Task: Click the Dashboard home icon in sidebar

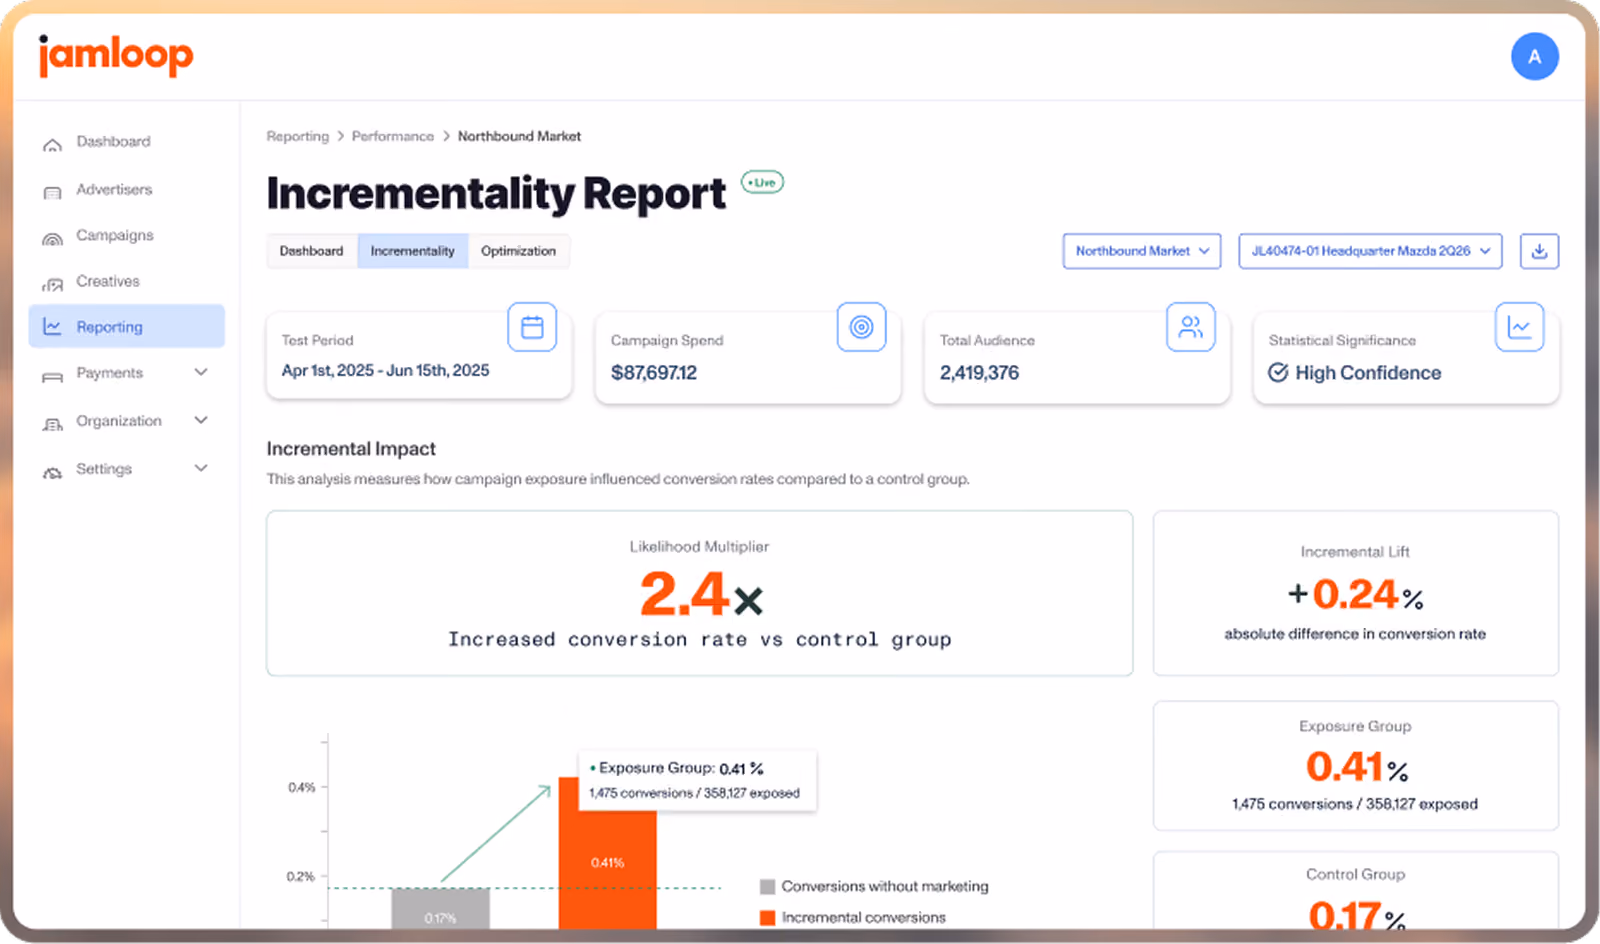Action: [x=52, y=144]
